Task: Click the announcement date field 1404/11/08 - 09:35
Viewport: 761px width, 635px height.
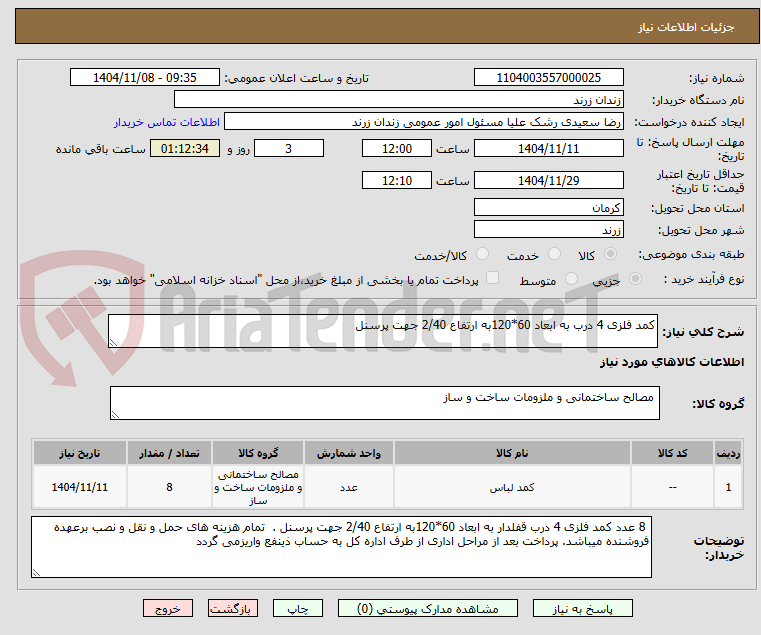Action: point(145,77)
